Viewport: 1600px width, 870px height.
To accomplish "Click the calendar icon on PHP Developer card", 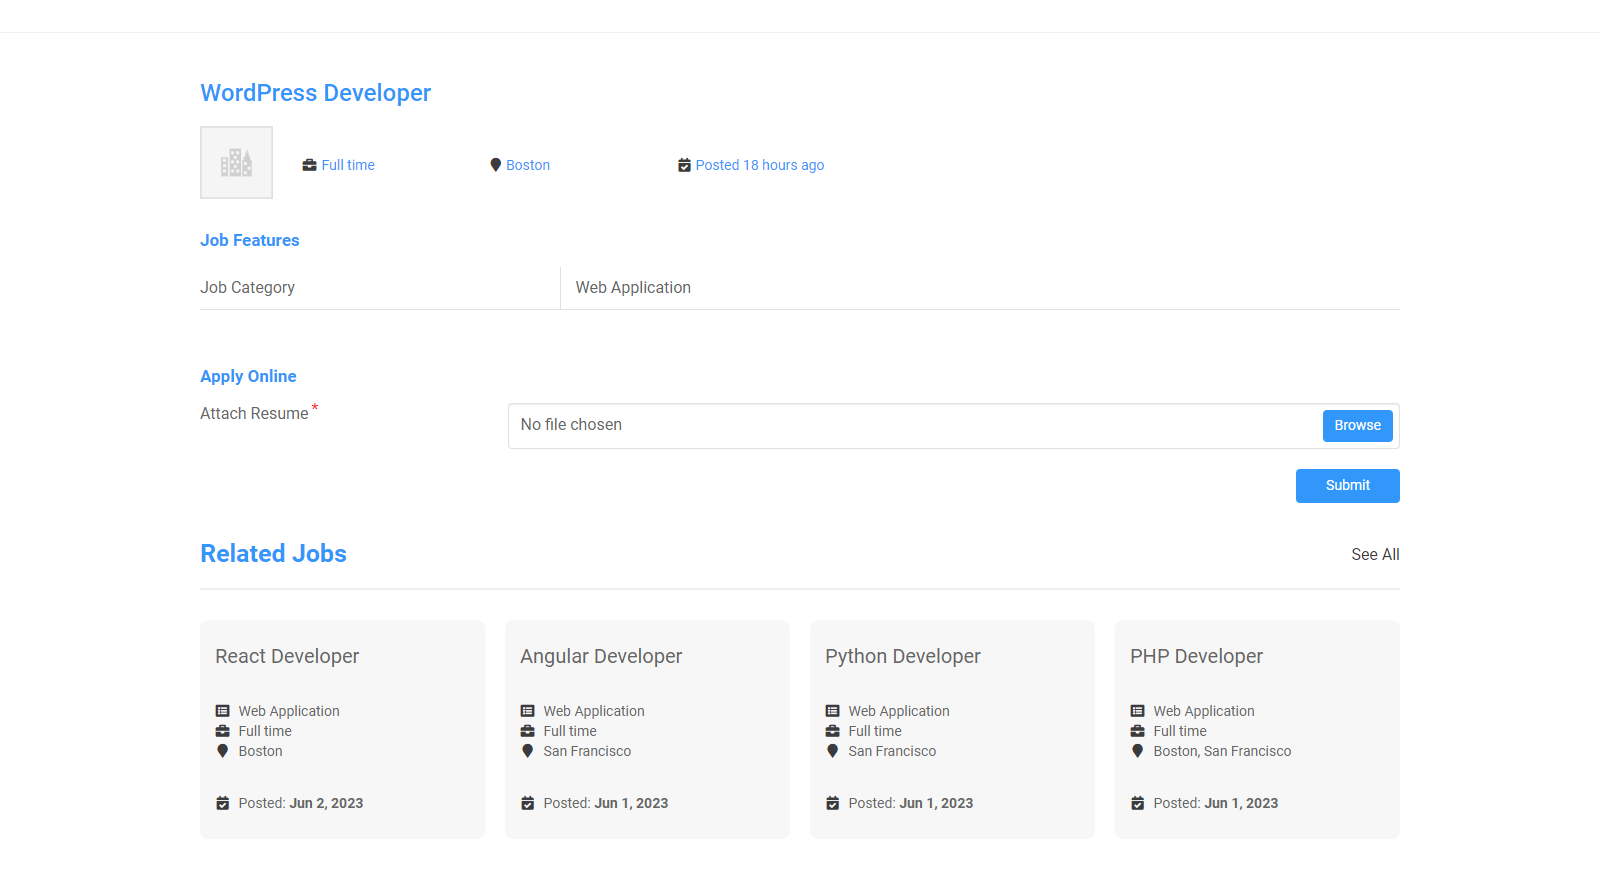I will tap(1138, 803).
